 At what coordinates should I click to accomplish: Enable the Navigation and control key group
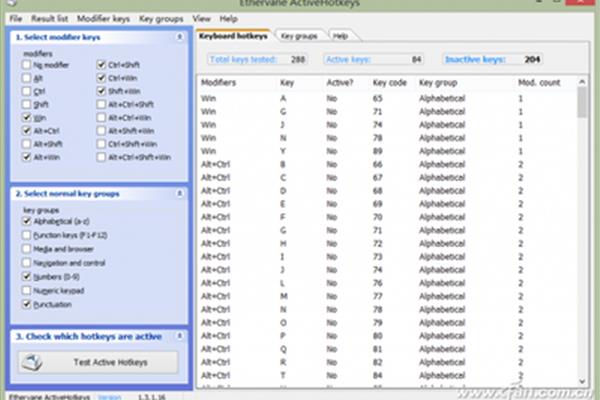tap(26, 263)
